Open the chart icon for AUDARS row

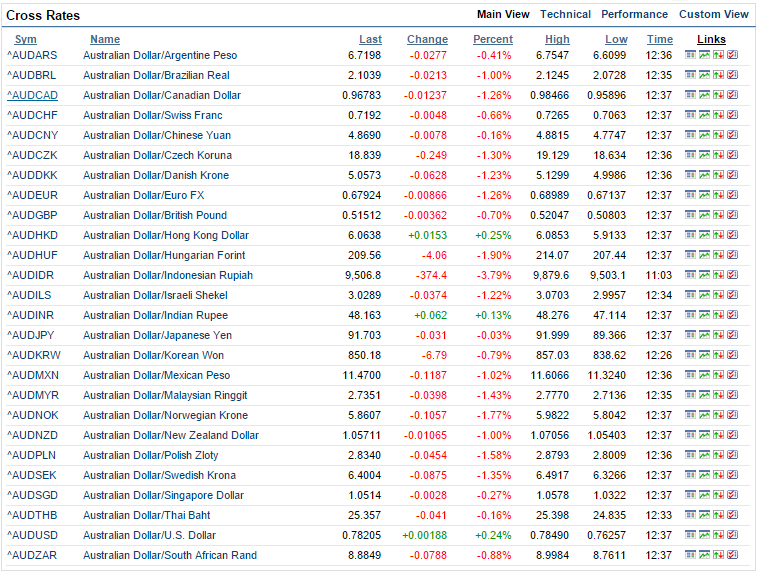[705, 55]
